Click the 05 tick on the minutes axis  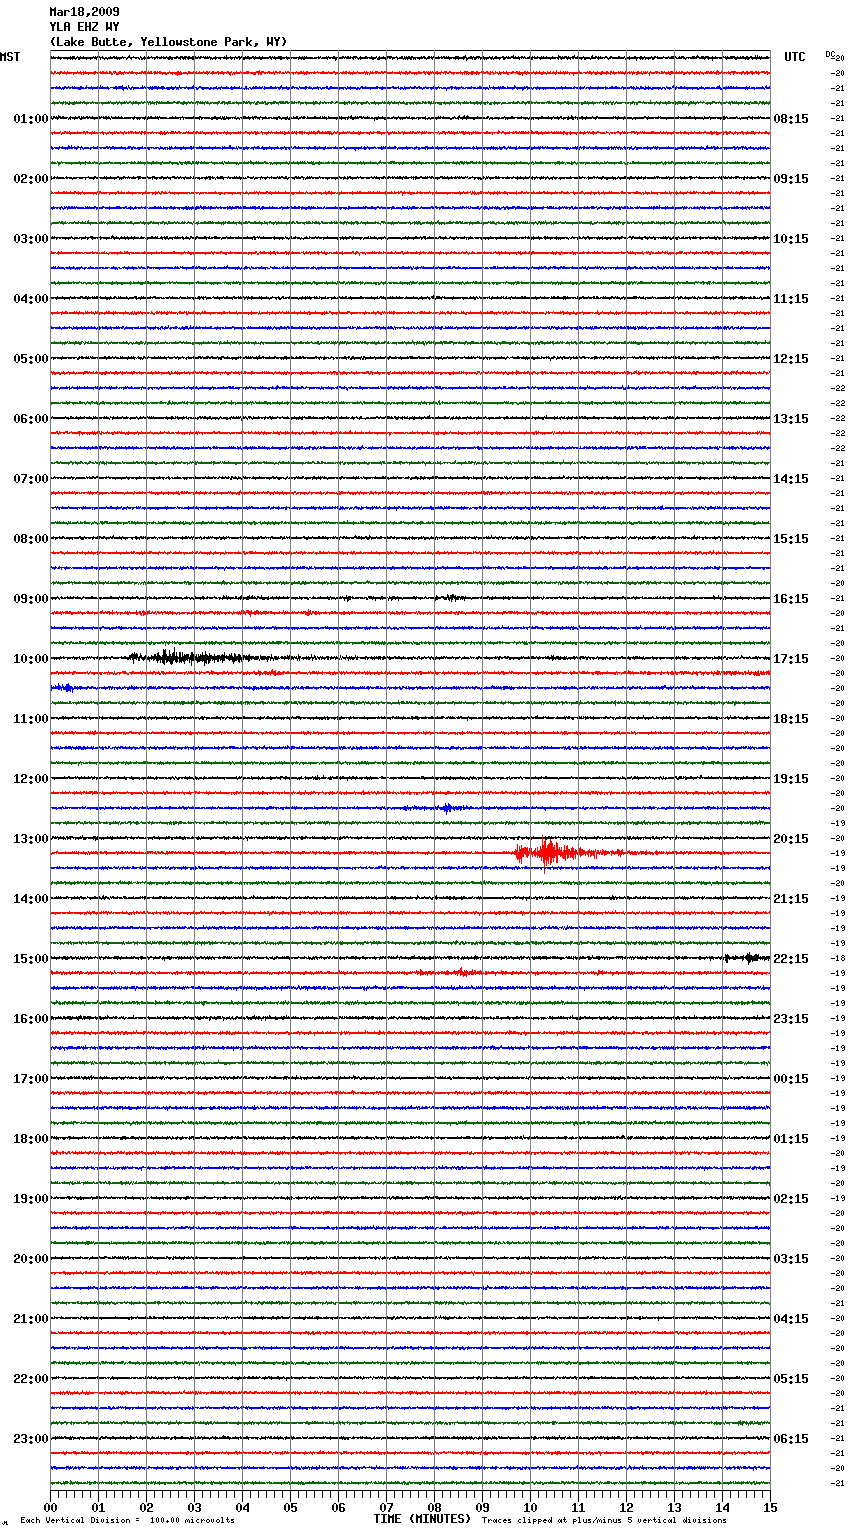coord(290,1508)
